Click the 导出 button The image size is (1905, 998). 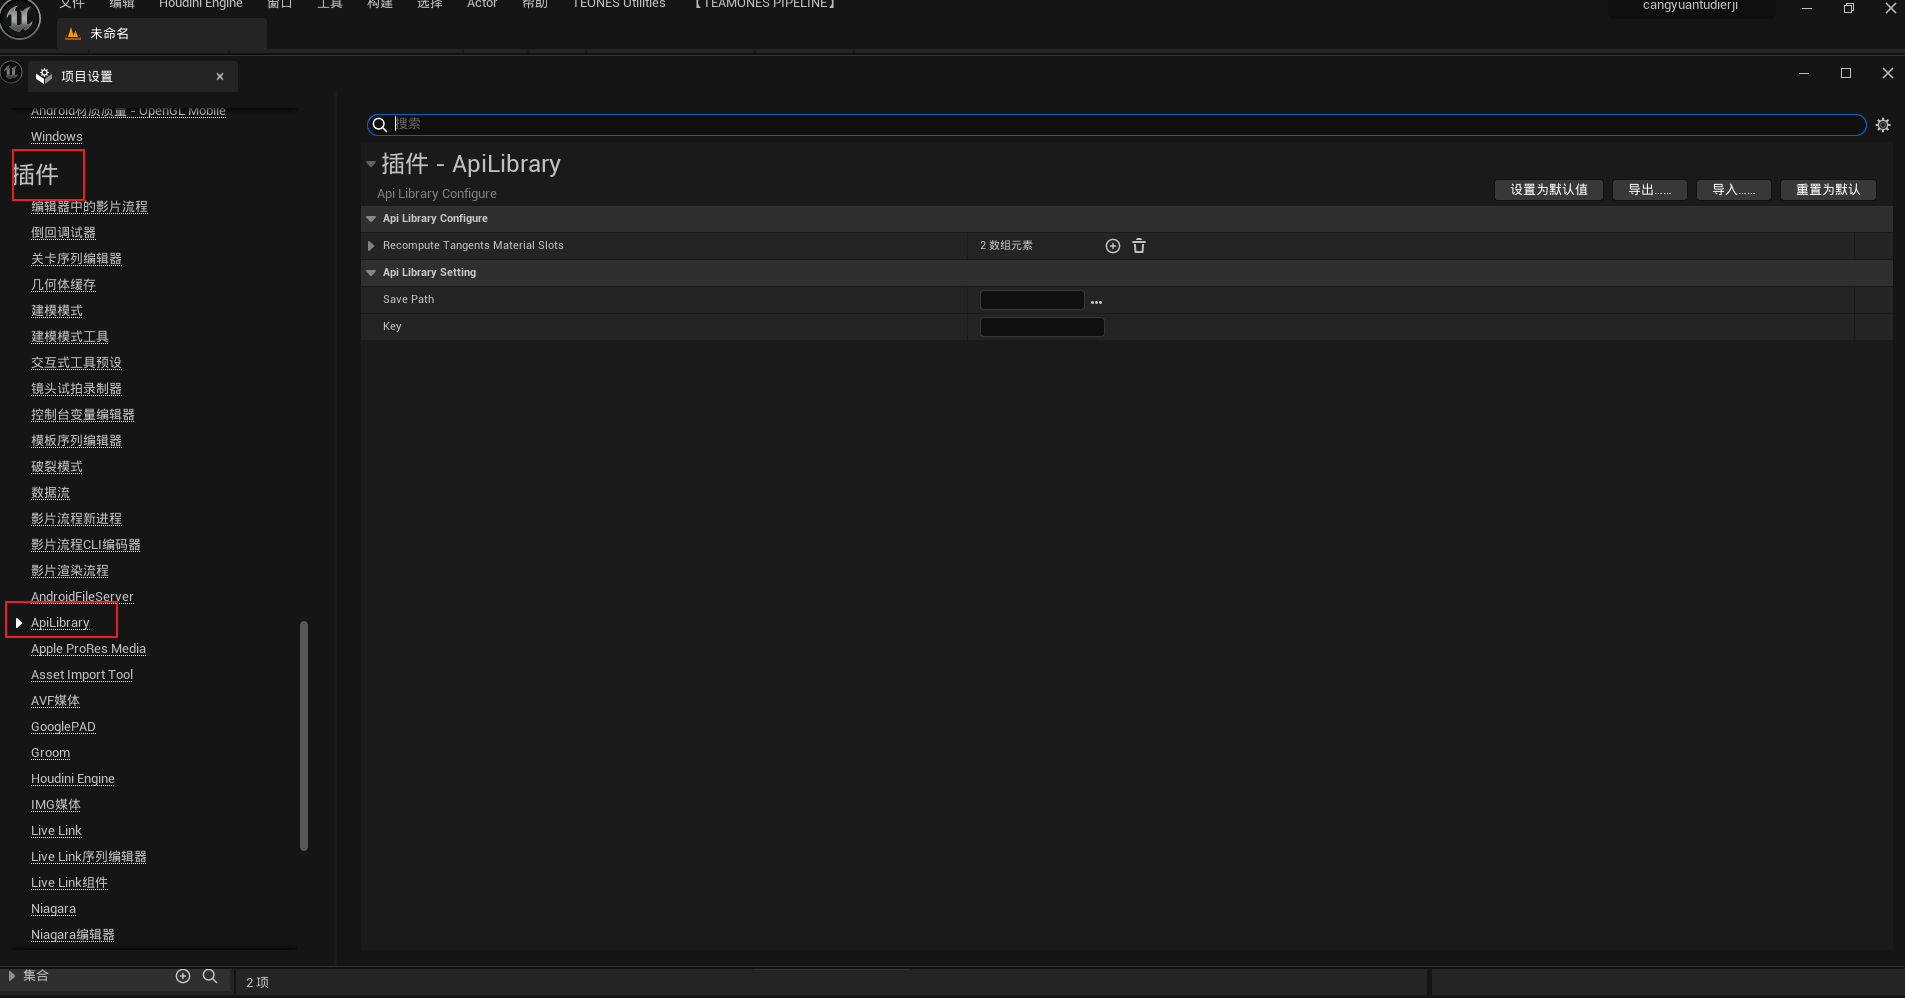tap(1650, 190)
